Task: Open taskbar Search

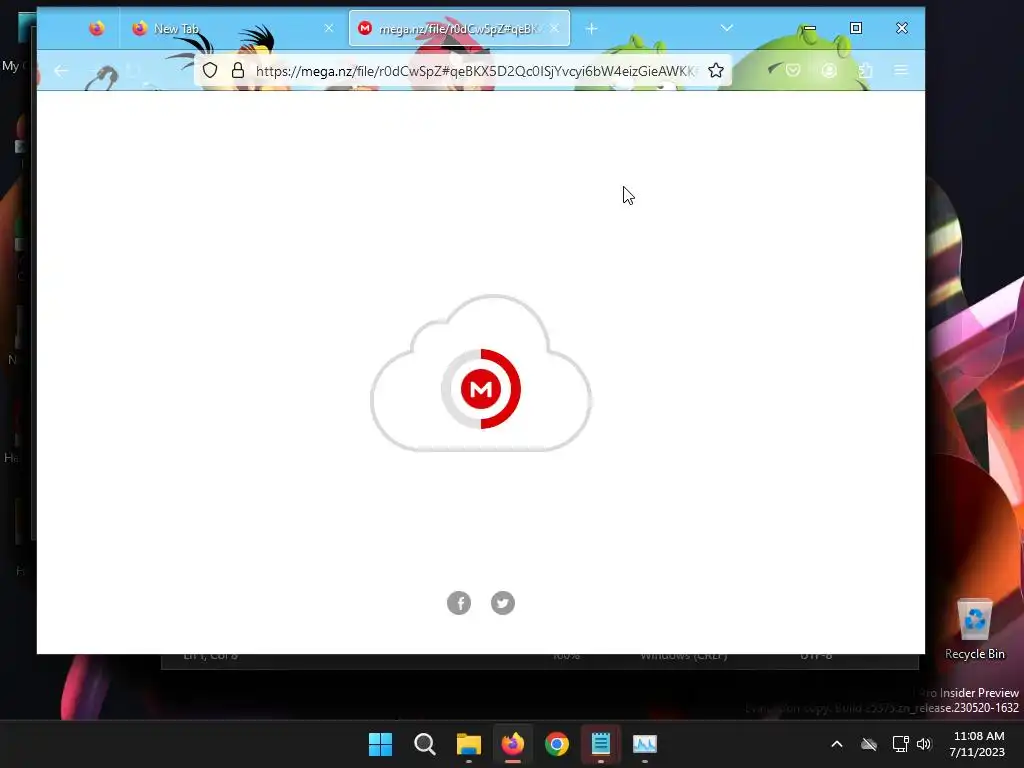Action: [424, 744]
